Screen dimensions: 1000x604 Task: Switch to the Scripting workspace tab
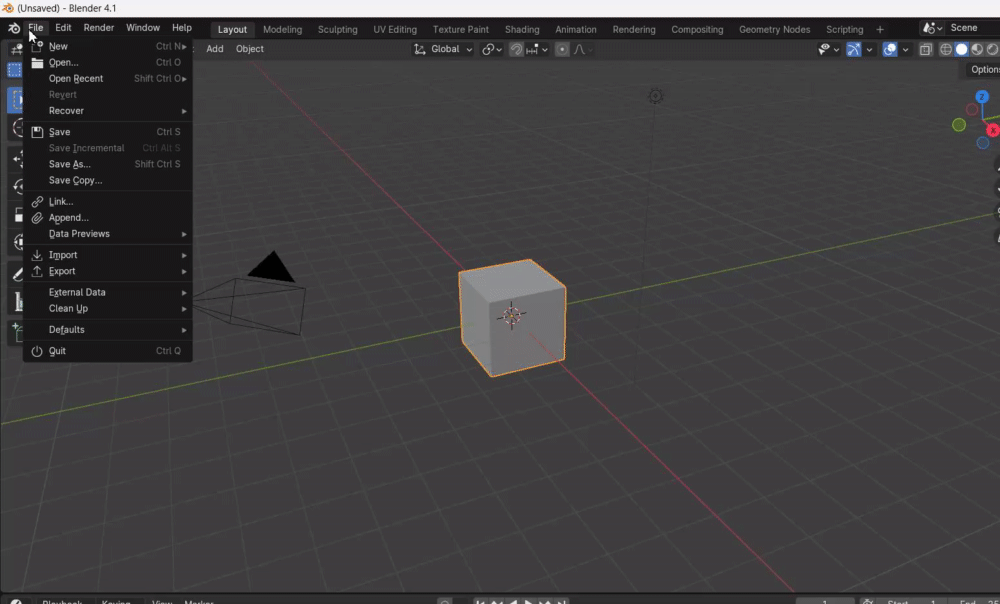844,29
